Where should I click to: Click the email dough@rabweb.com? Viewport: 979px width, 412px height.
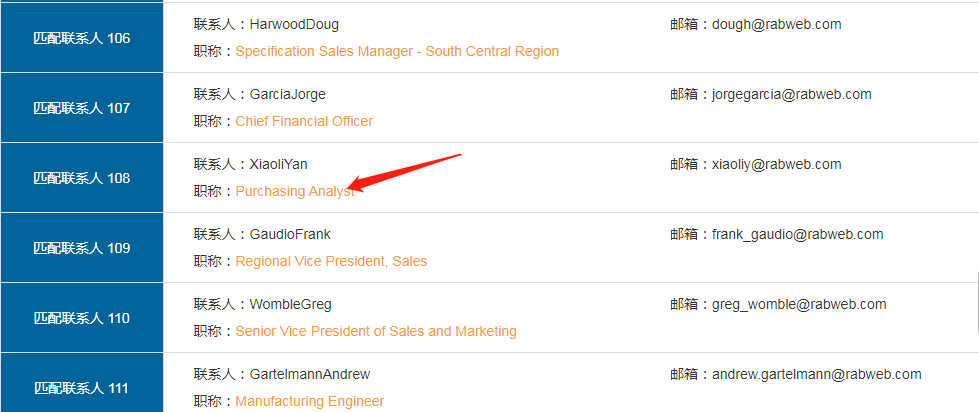(x=776, y=24)
